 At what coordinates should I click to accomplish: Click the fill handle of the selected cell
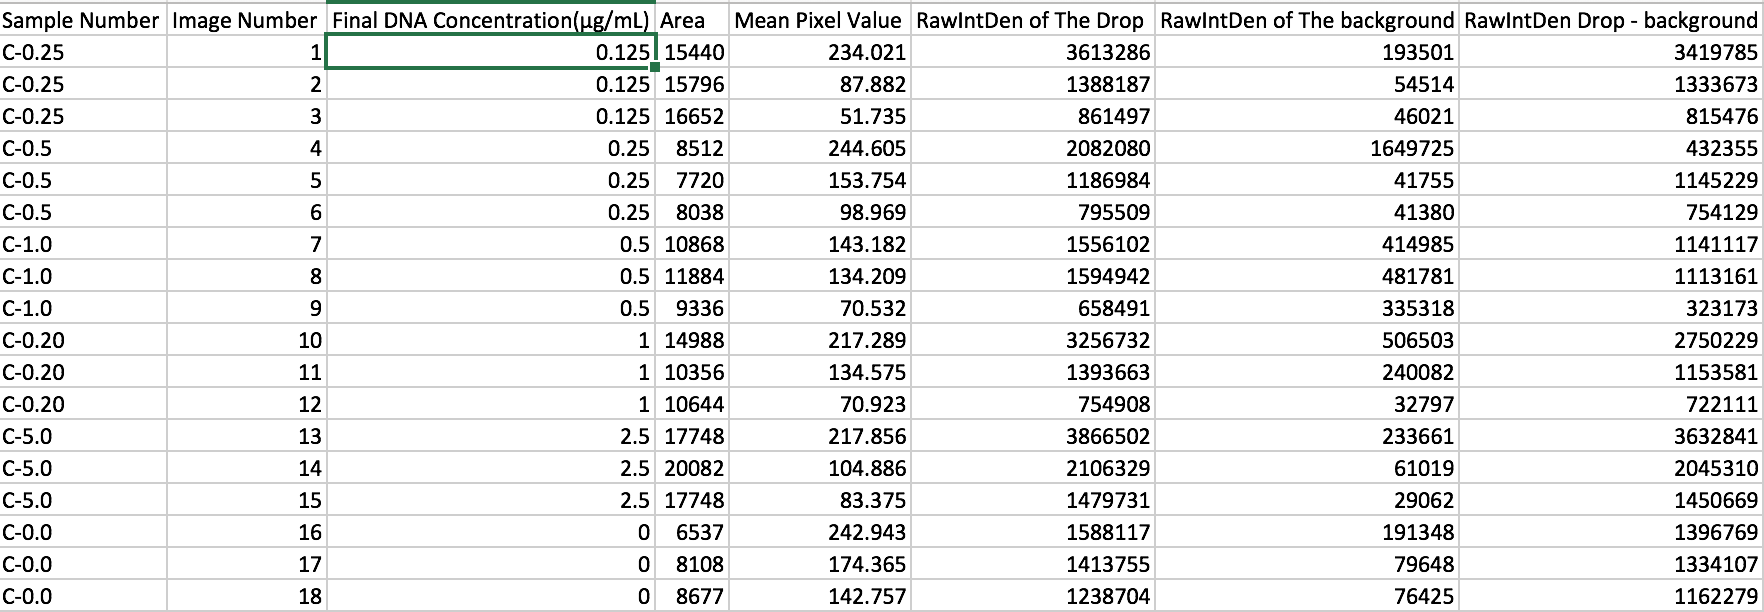(x=655, y=68)
